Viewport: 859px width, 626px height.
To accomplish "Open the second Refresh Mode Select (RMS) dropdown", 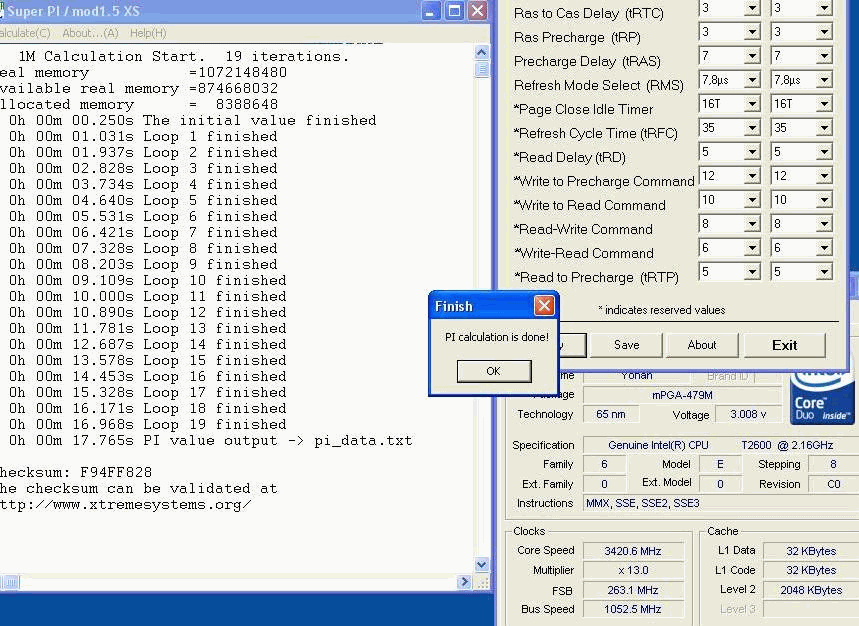I will 824,81.
